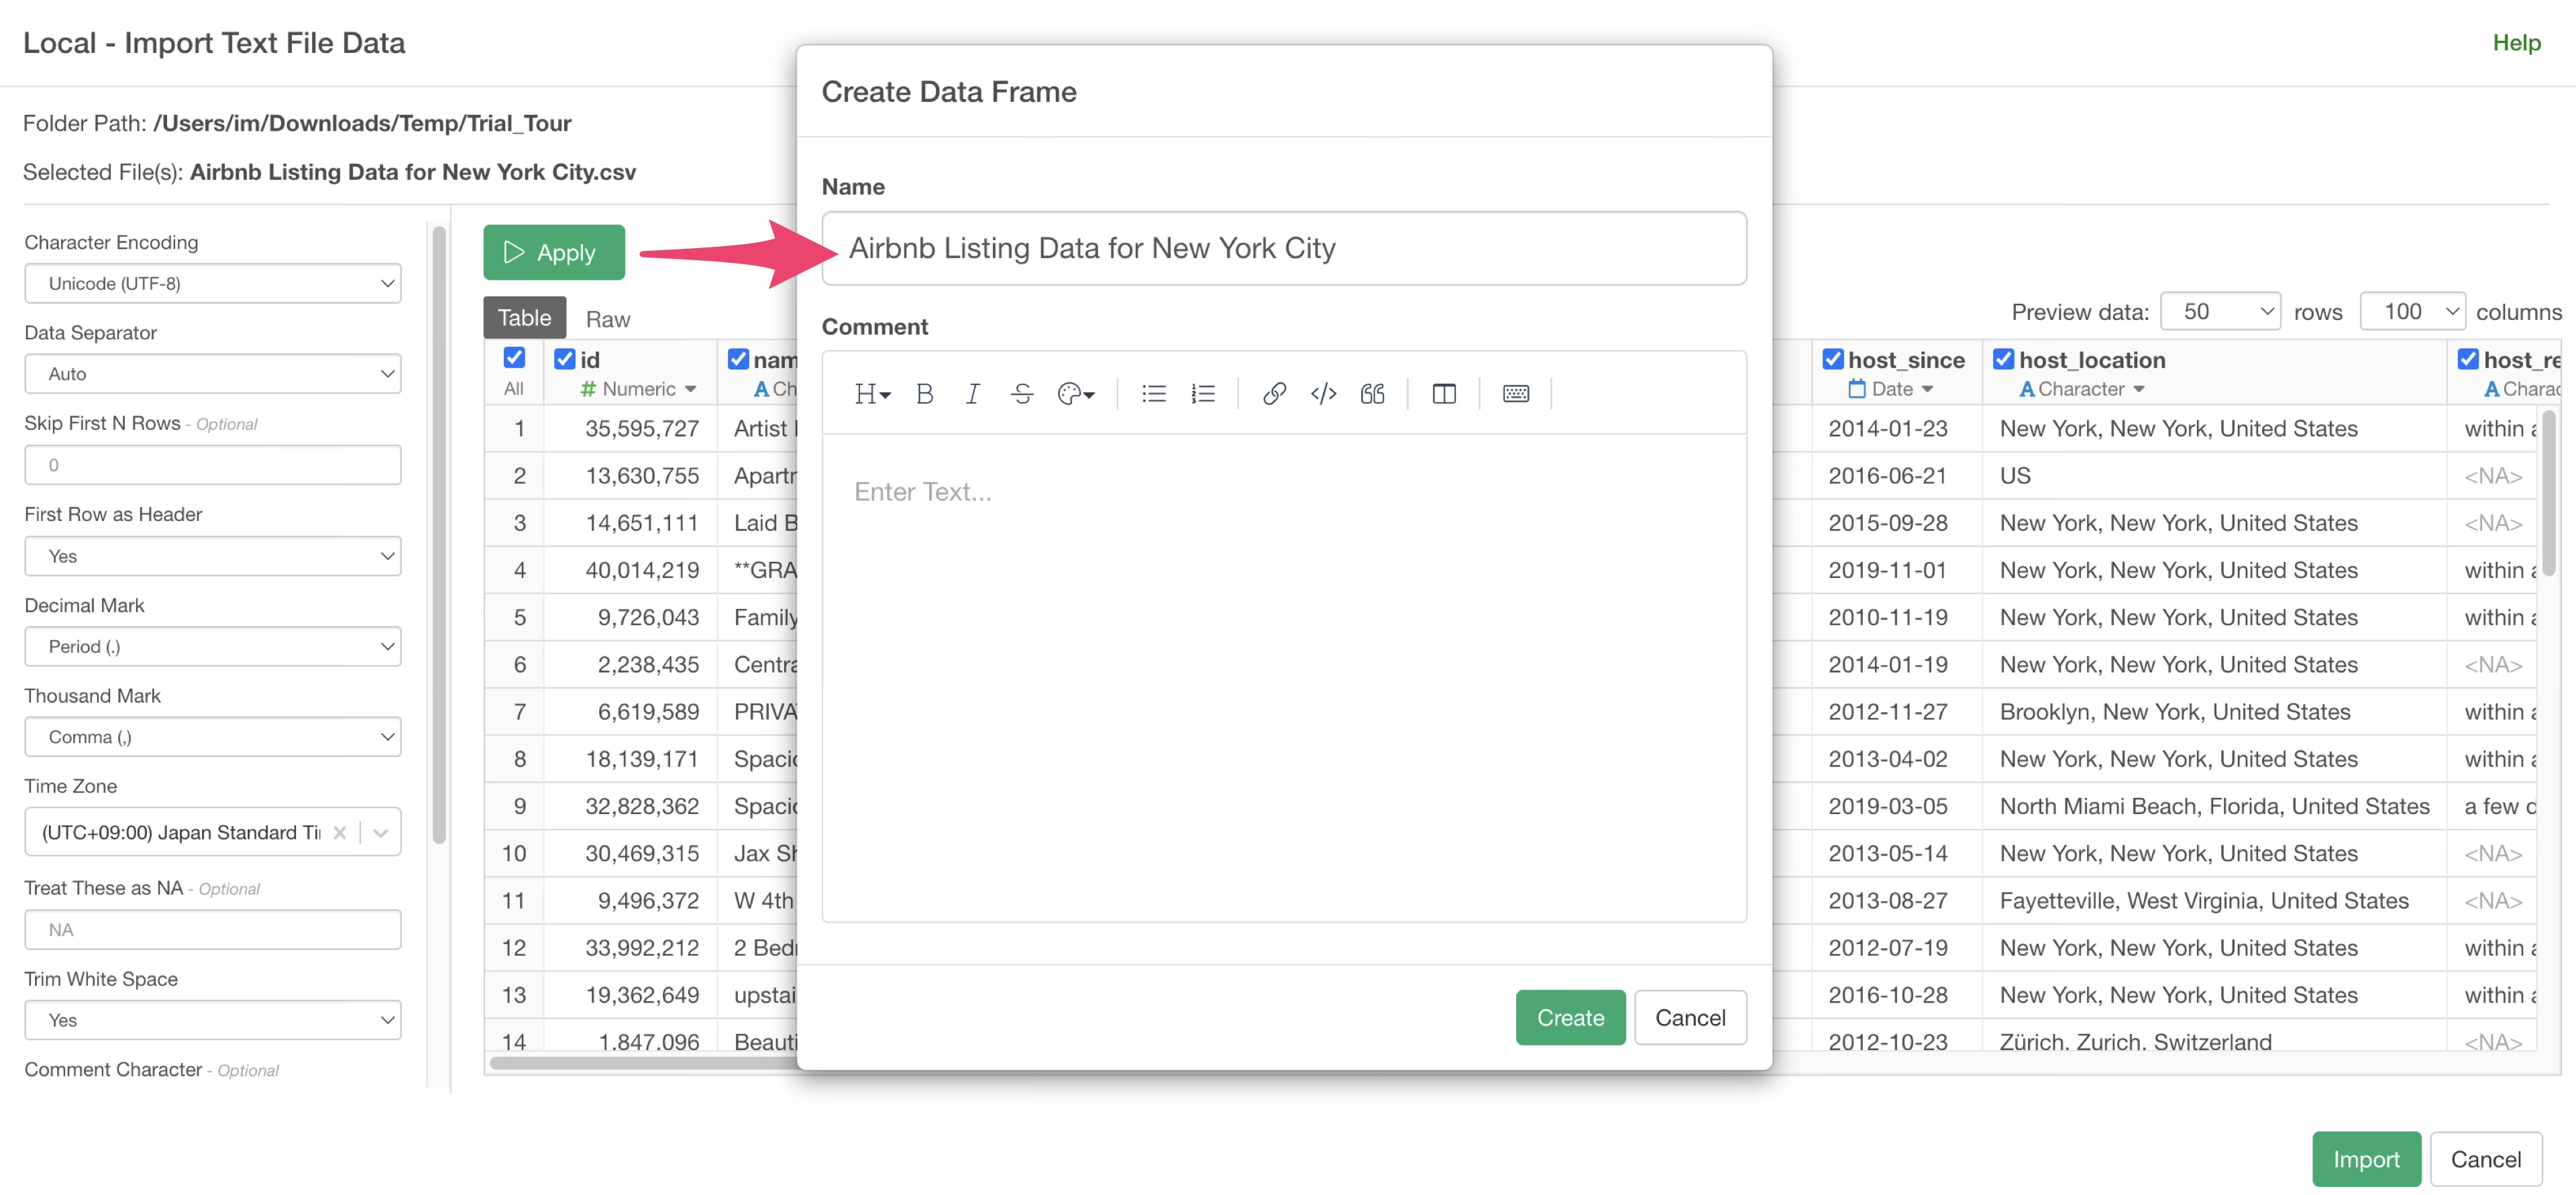Open the Help link
The width and height of the screenshot is (2576, 1195).
pyautogui.click(x=2516, y=42)
